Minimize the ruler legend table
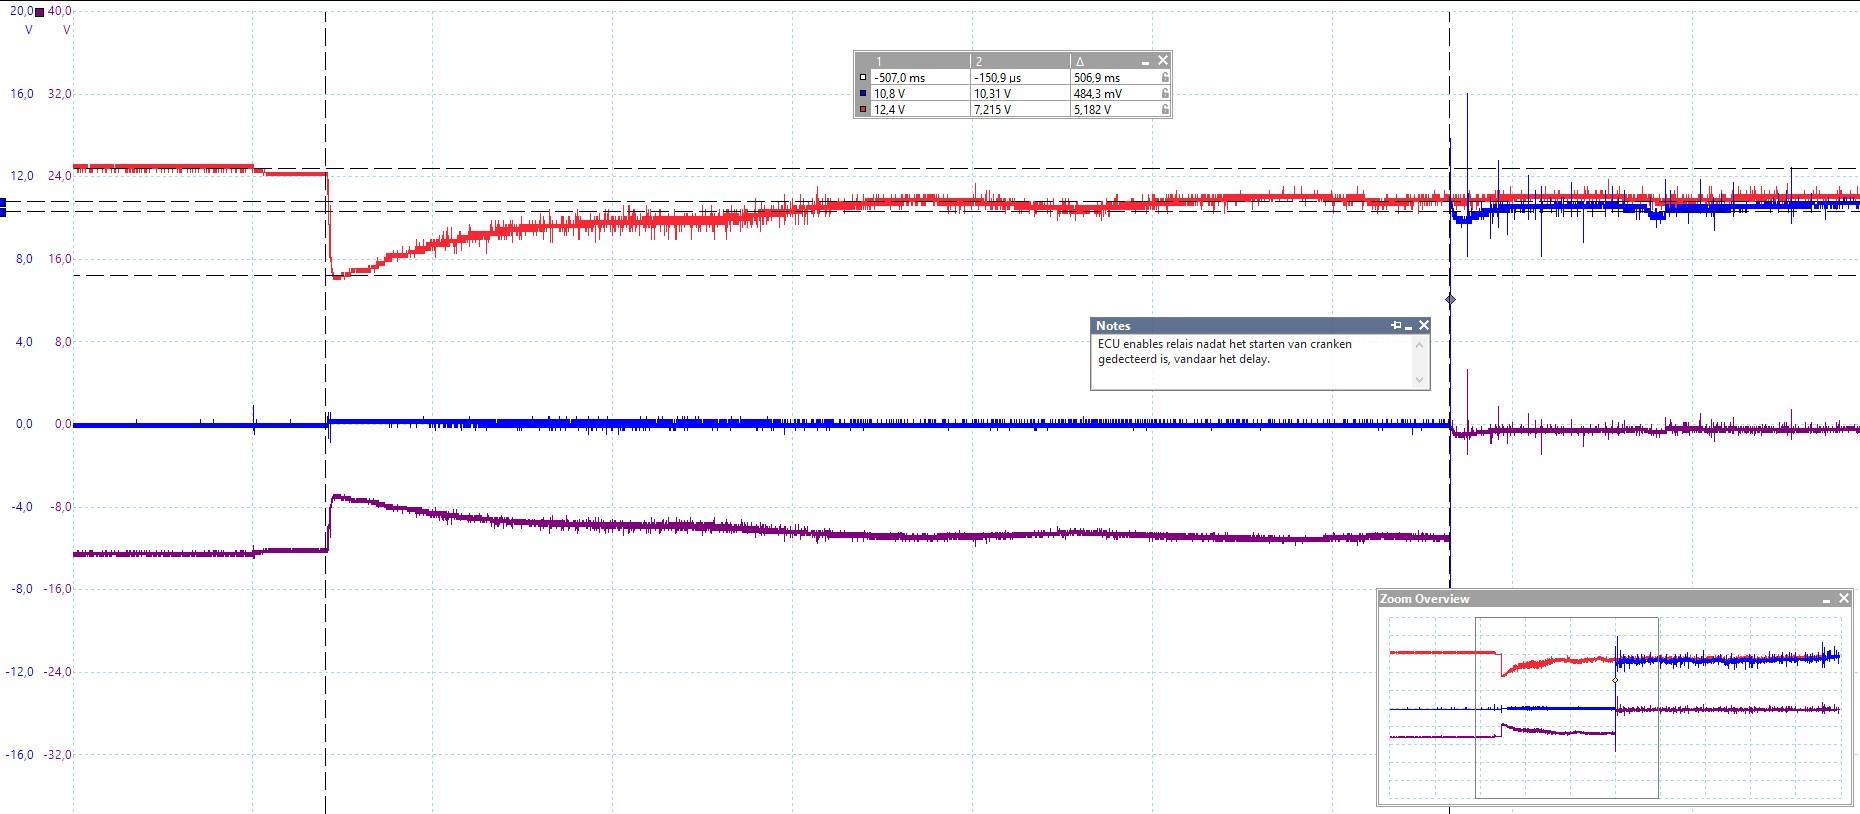 coord(1146,61)
